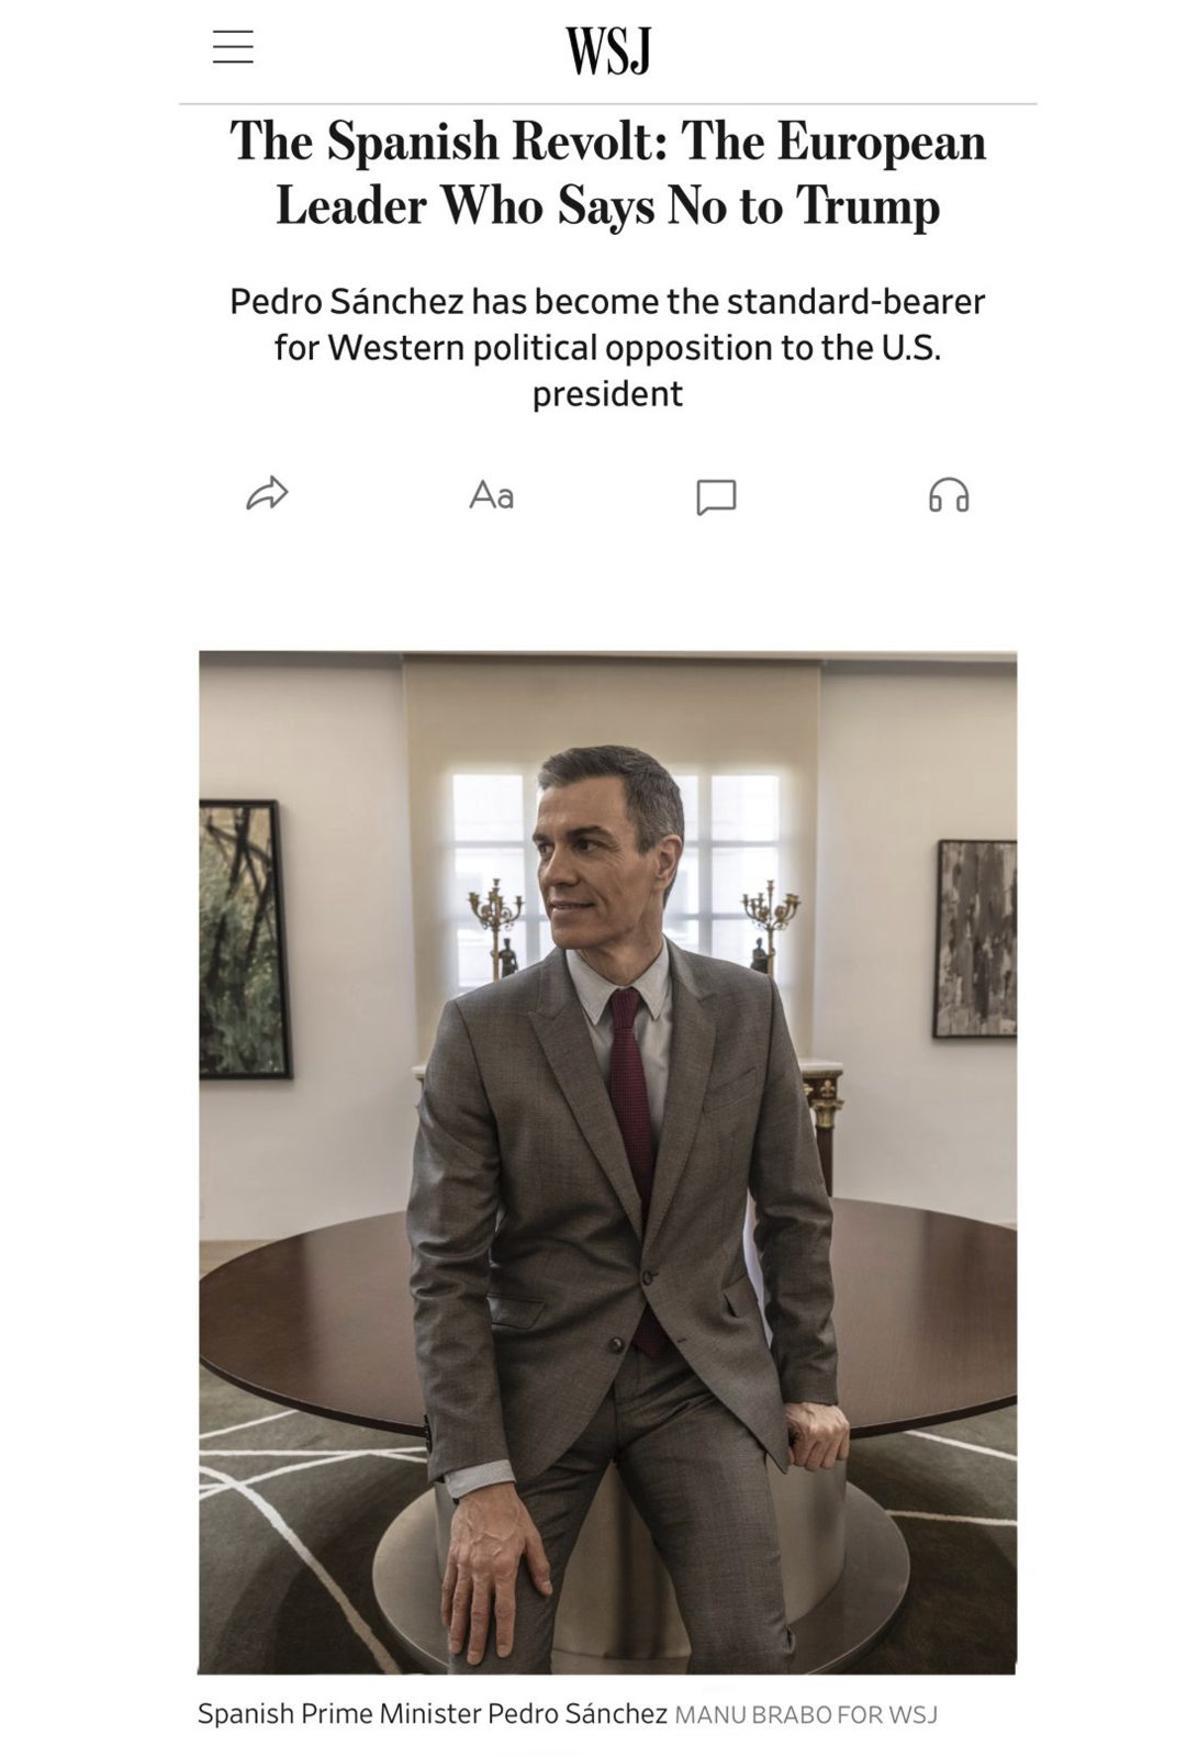Screen dimensions: 1200x1757
Task: Listen to article via headphones icon
Action: (x=949, y=495)
